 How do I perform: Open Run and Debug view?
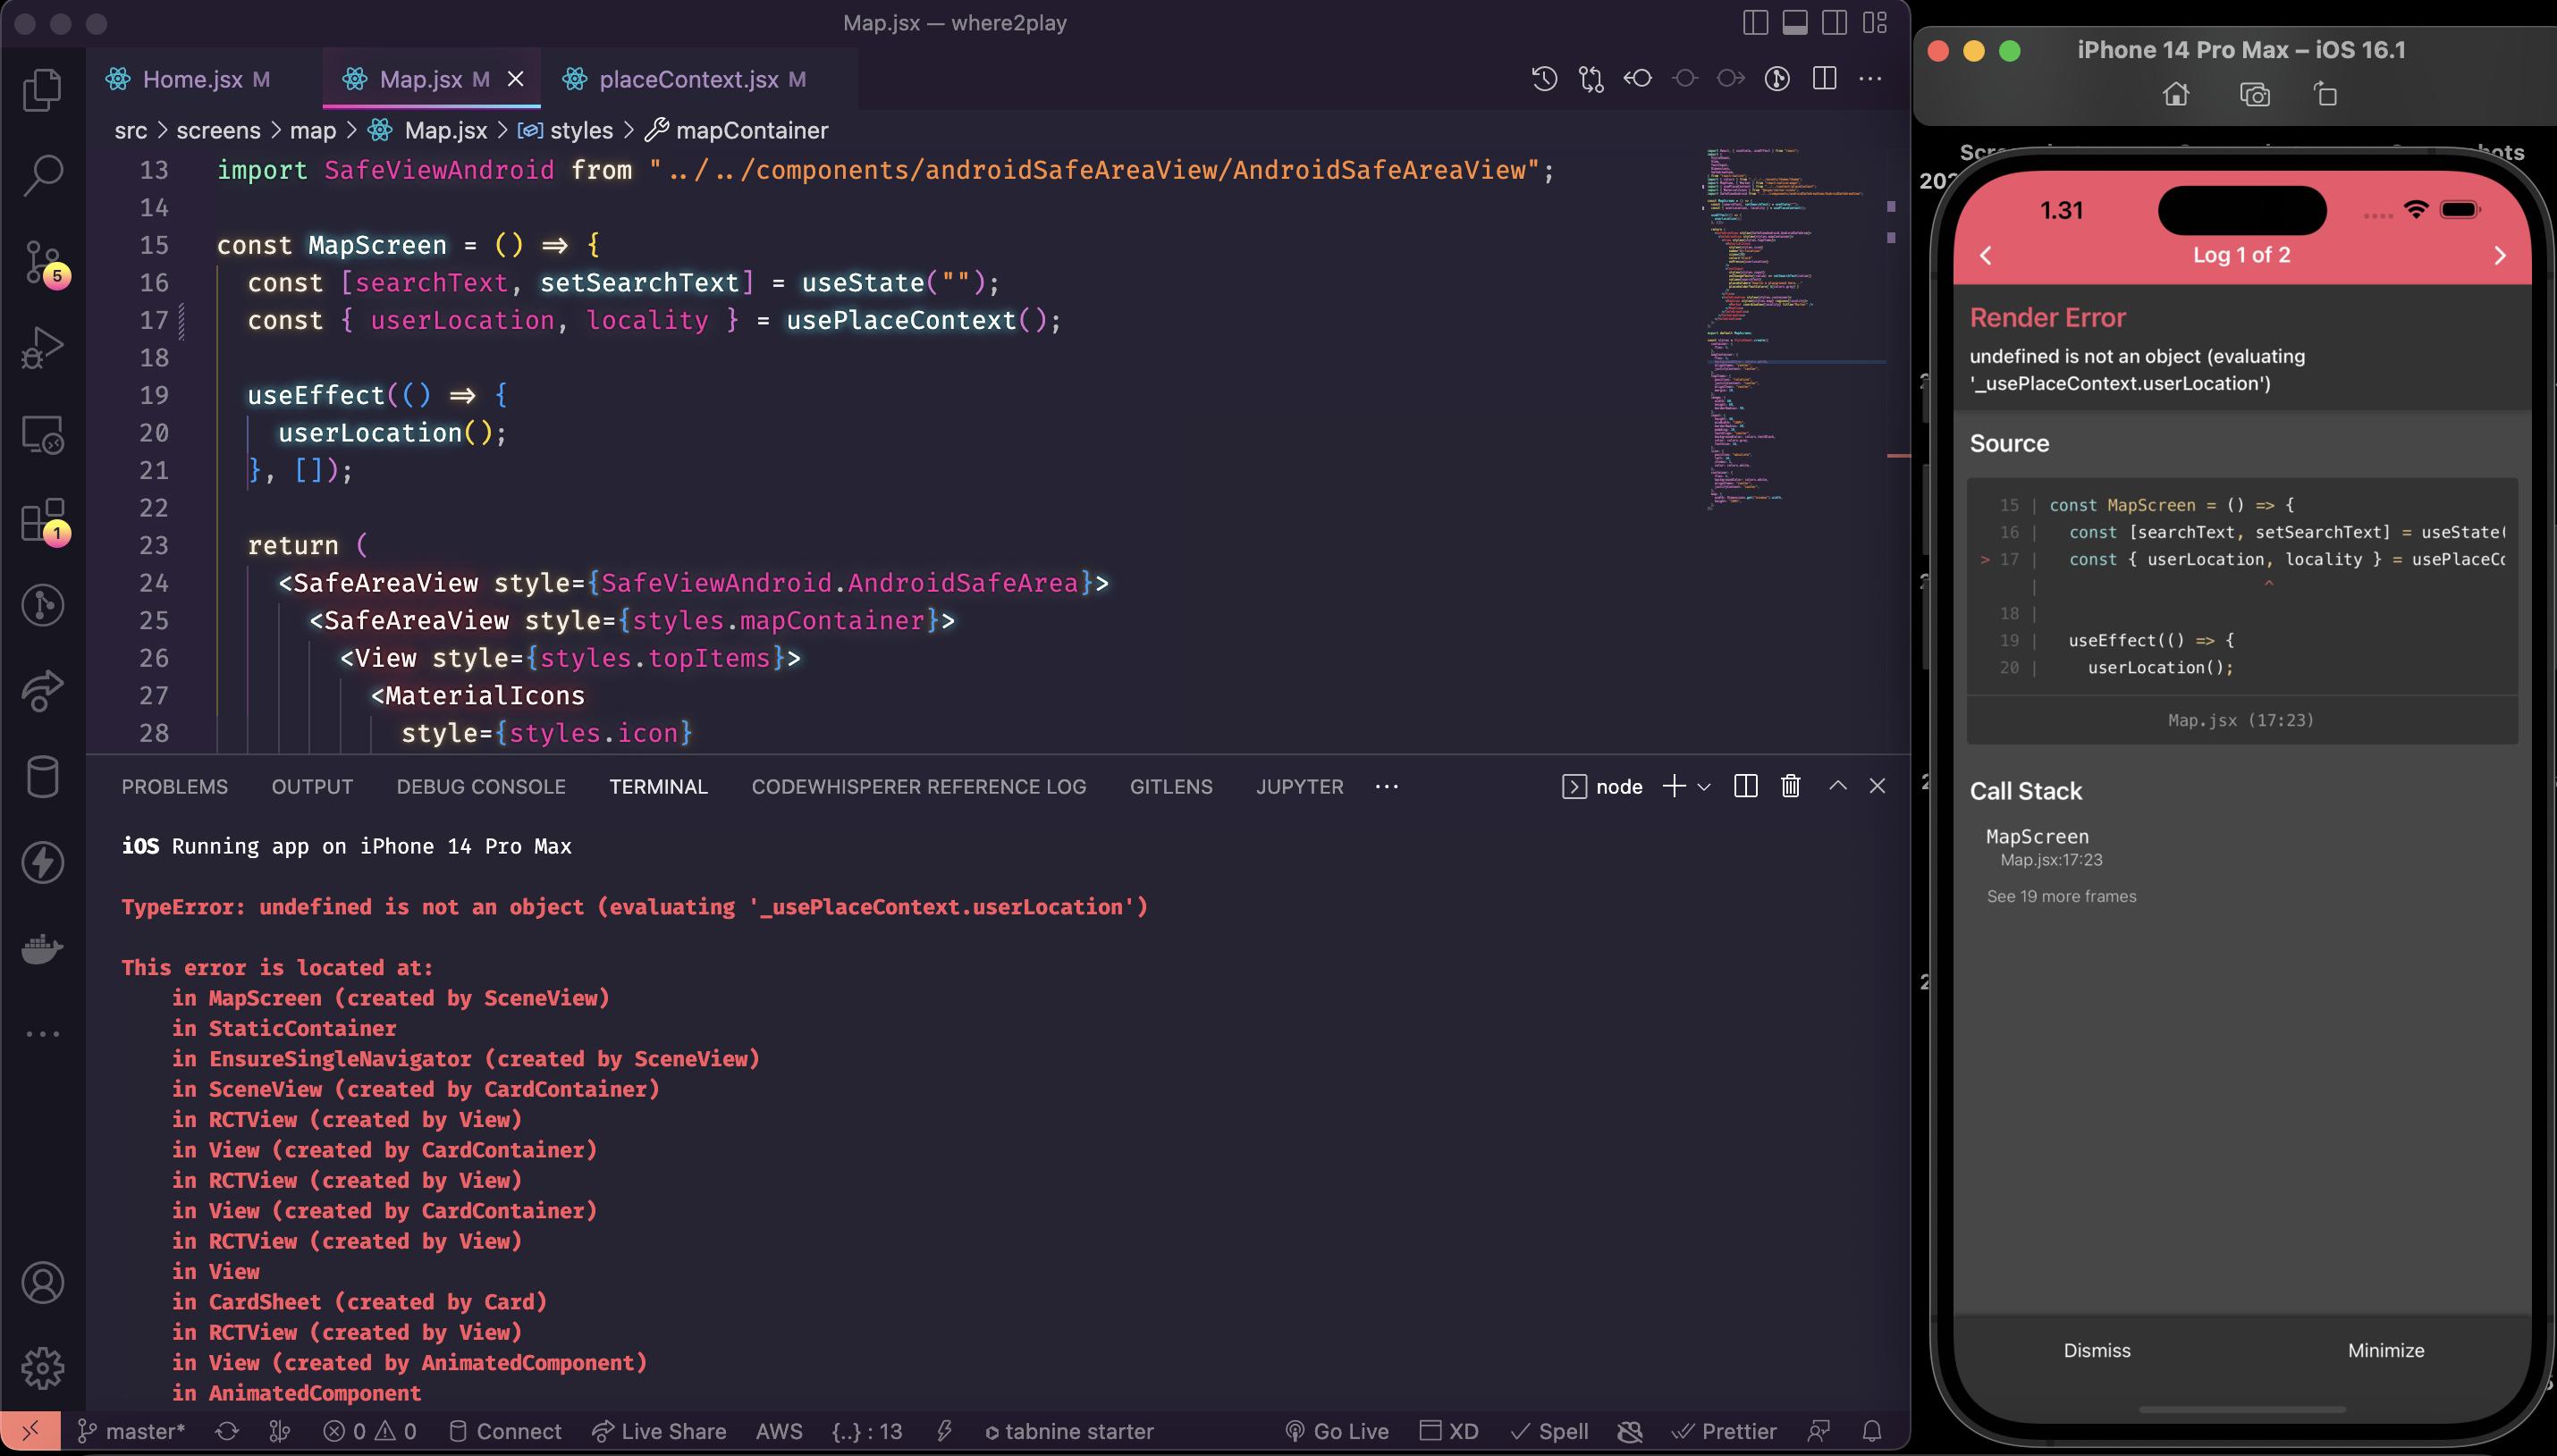click(42, 347)
